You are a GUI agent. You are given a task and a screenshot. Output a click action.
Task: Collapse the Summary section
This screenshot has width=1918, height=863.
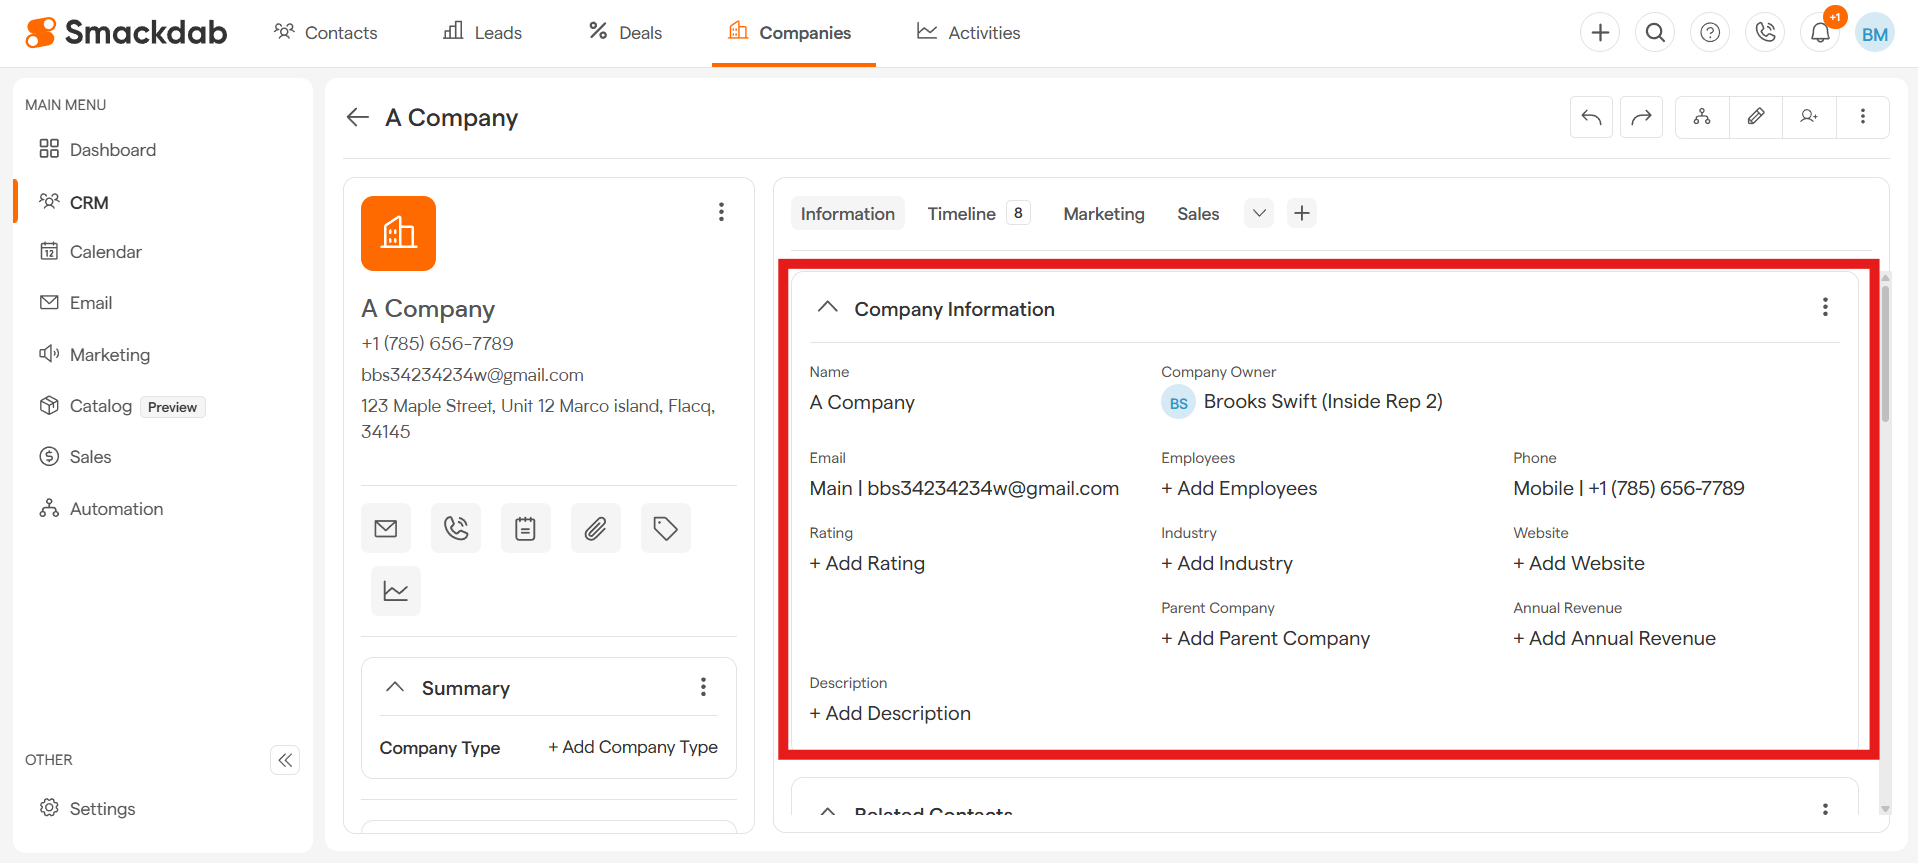point(395,687)
